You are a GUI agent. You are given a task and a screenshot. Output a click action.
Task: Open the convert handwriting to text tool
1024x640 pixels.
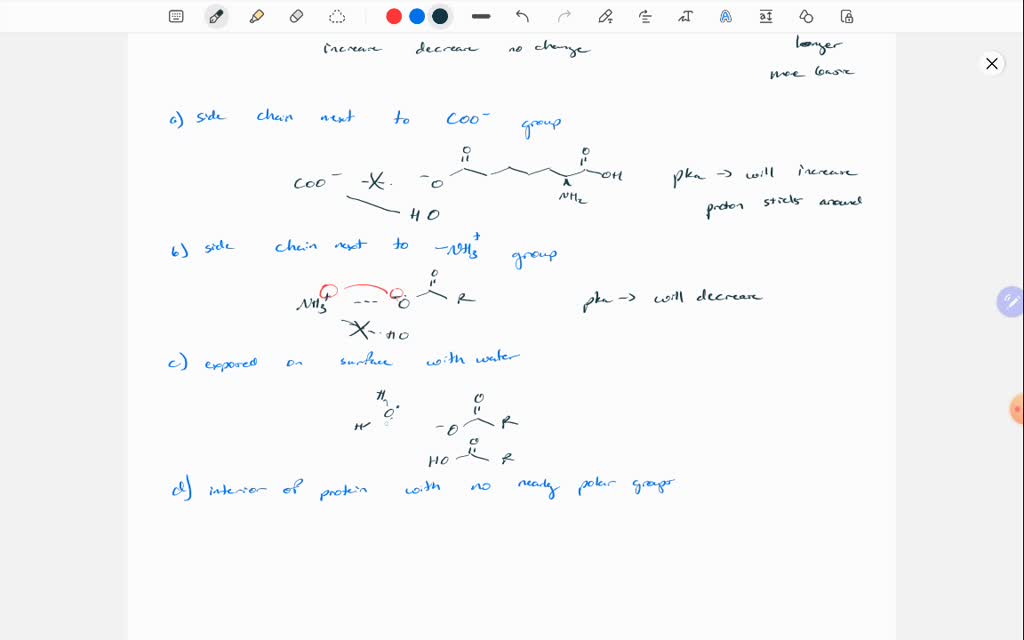pyautogui.click(x=685, y=16)
